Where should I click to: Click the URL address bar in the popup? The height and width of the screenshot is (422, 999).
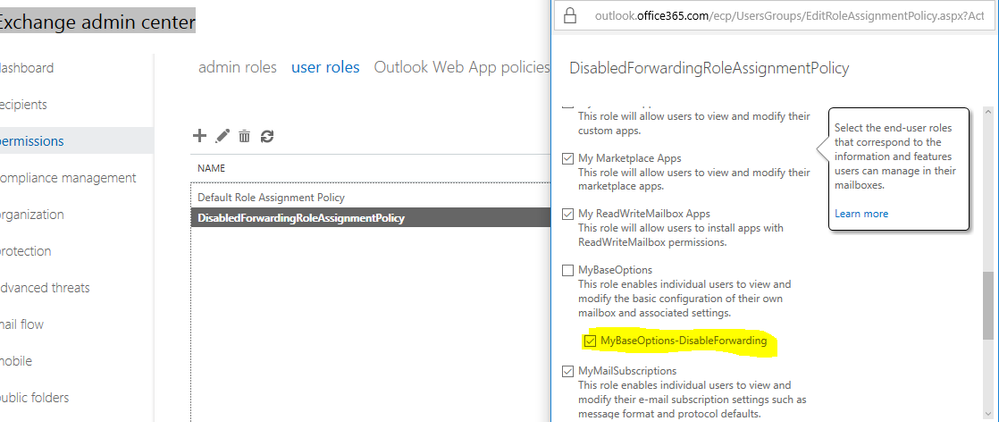pos(777,15)
